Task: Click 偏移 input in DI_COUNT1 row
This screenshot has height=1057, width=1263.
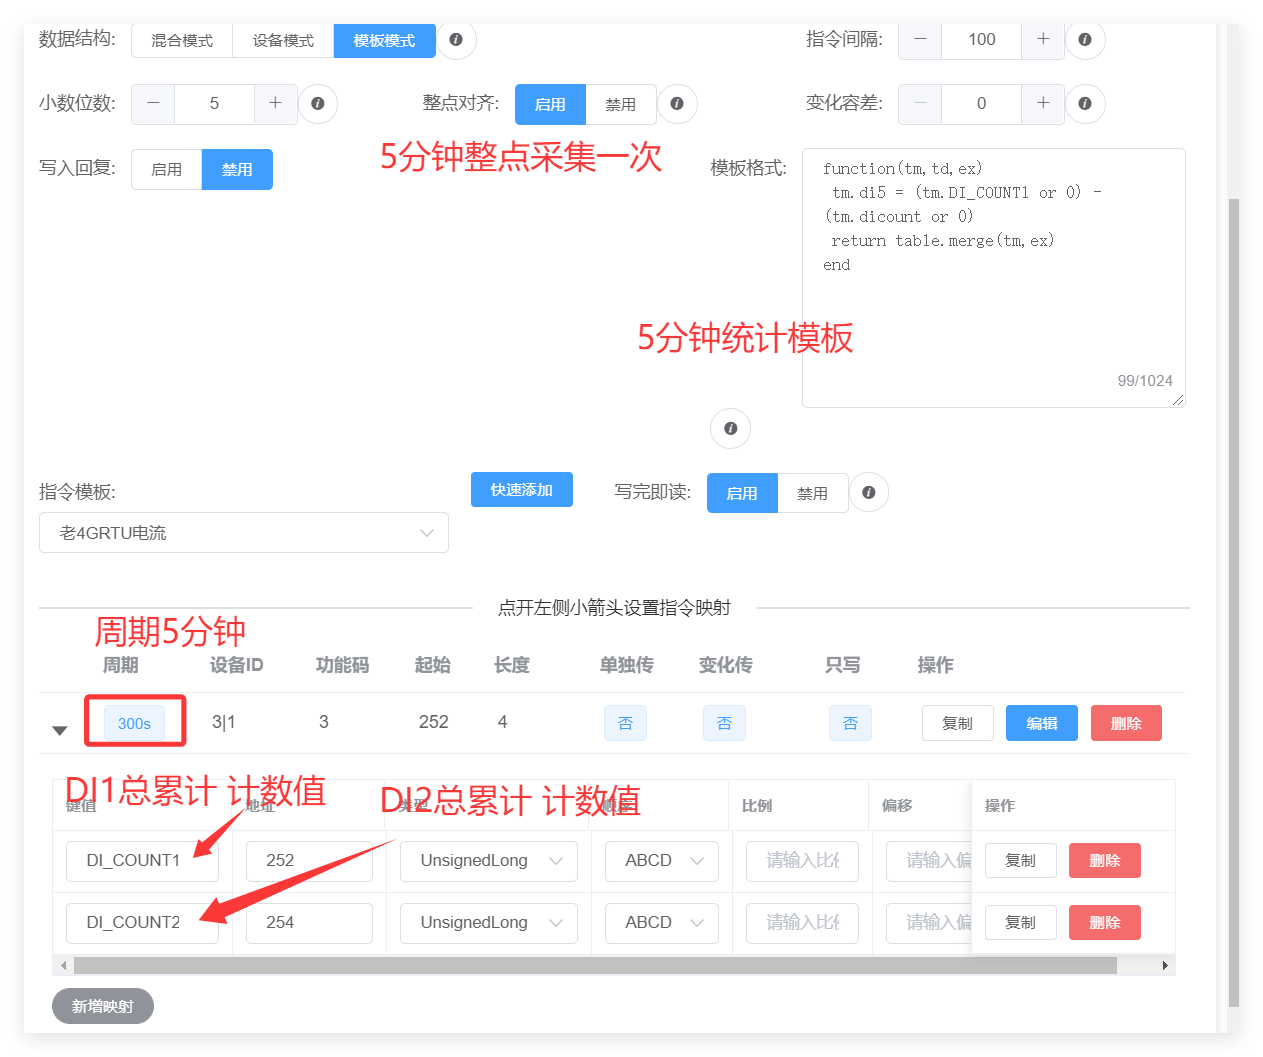Action: coord(929,861)
